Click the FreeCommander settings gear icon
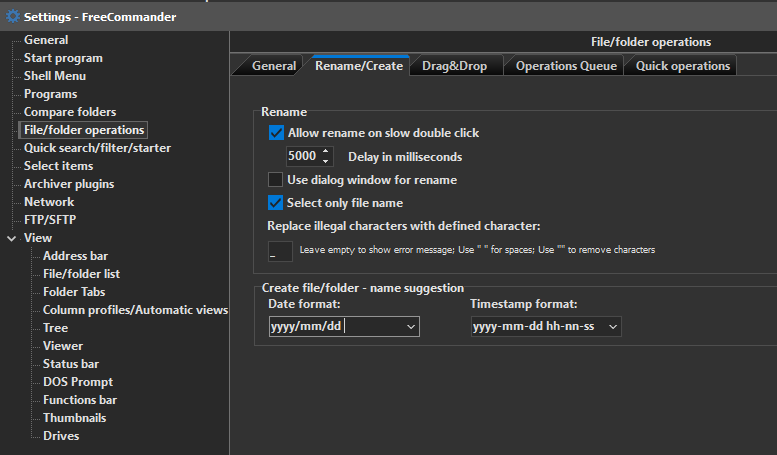This screenshot has height=455, width=777. [x=13, y=16]
